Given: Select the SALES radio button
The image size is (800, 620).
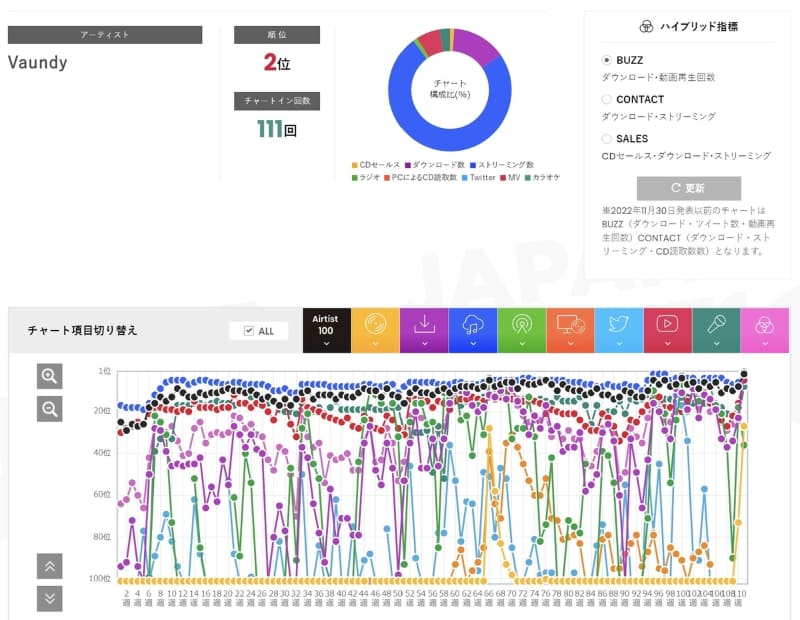Looking at the screenshot, I should (x=606, y=138).
